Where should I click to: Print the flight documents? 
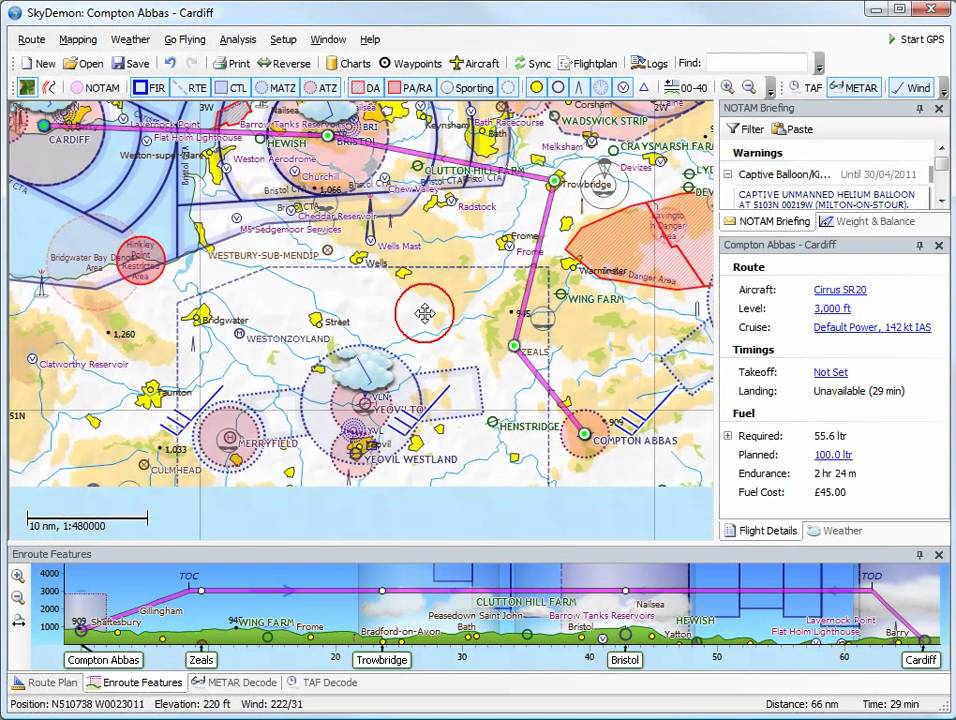pos(231,63)
